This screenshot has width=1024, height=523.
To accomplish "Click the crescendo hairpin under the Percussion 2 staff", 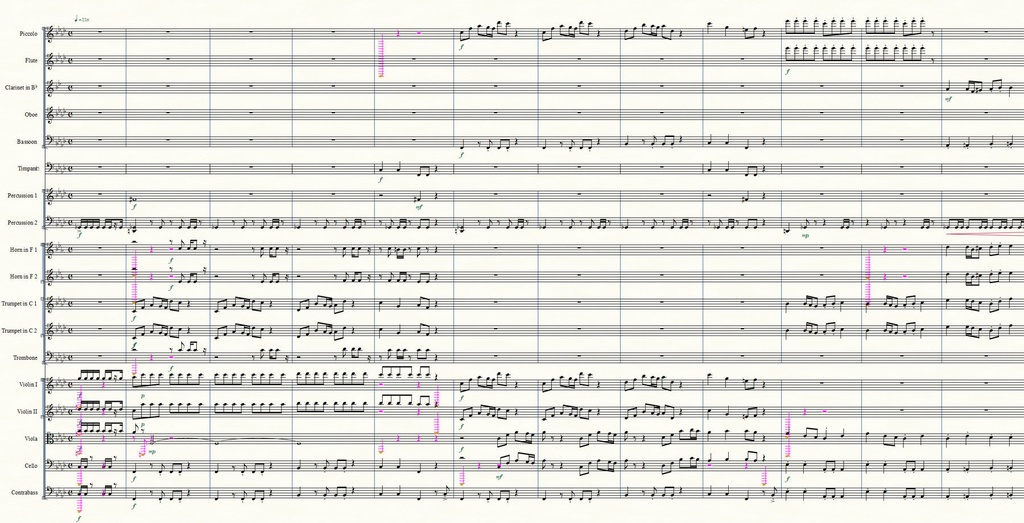I will click(985, 232).
